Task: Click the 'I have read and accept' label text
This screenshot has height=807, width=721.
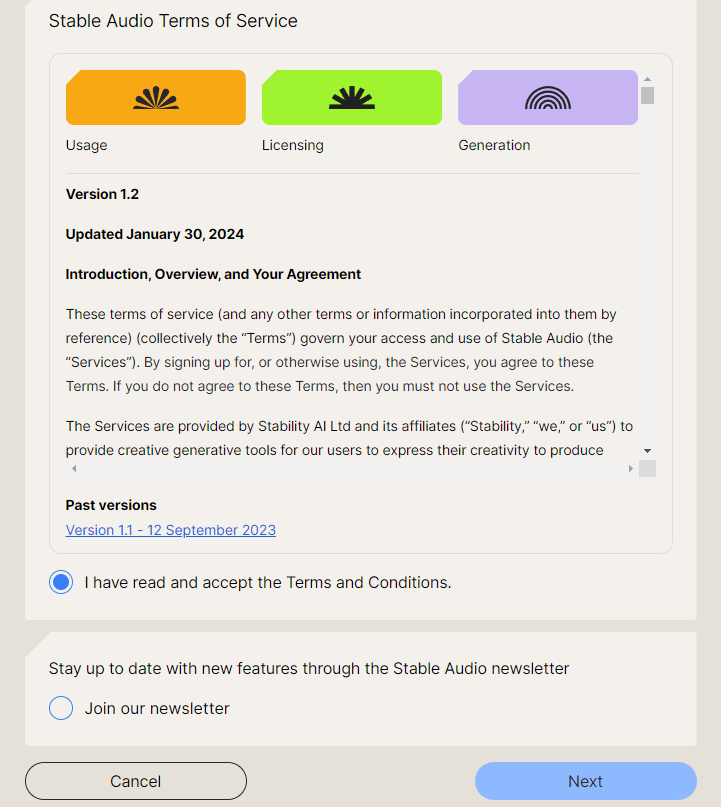Action: [x=268, y=583]
